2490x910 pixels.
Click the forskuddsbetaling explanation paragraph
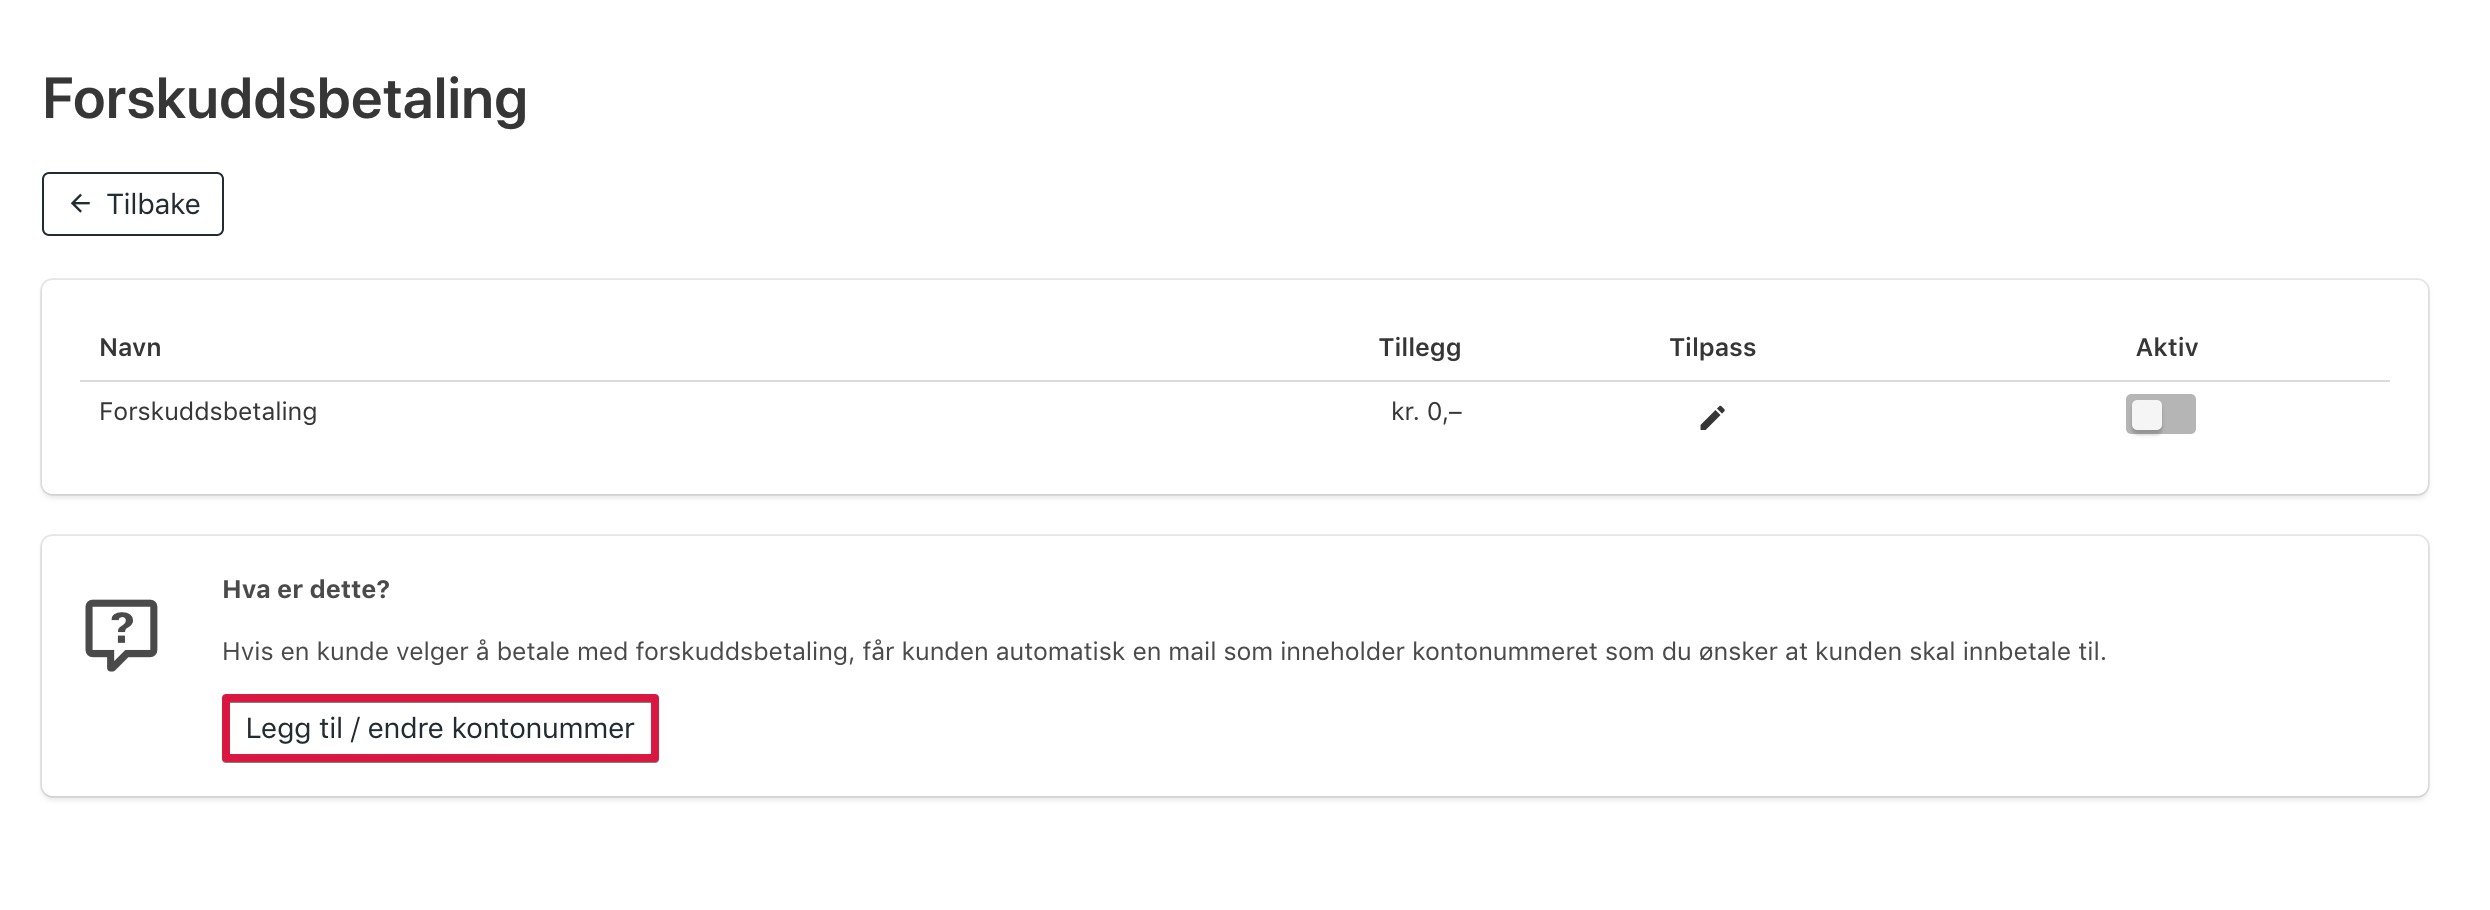[1164, 652]
